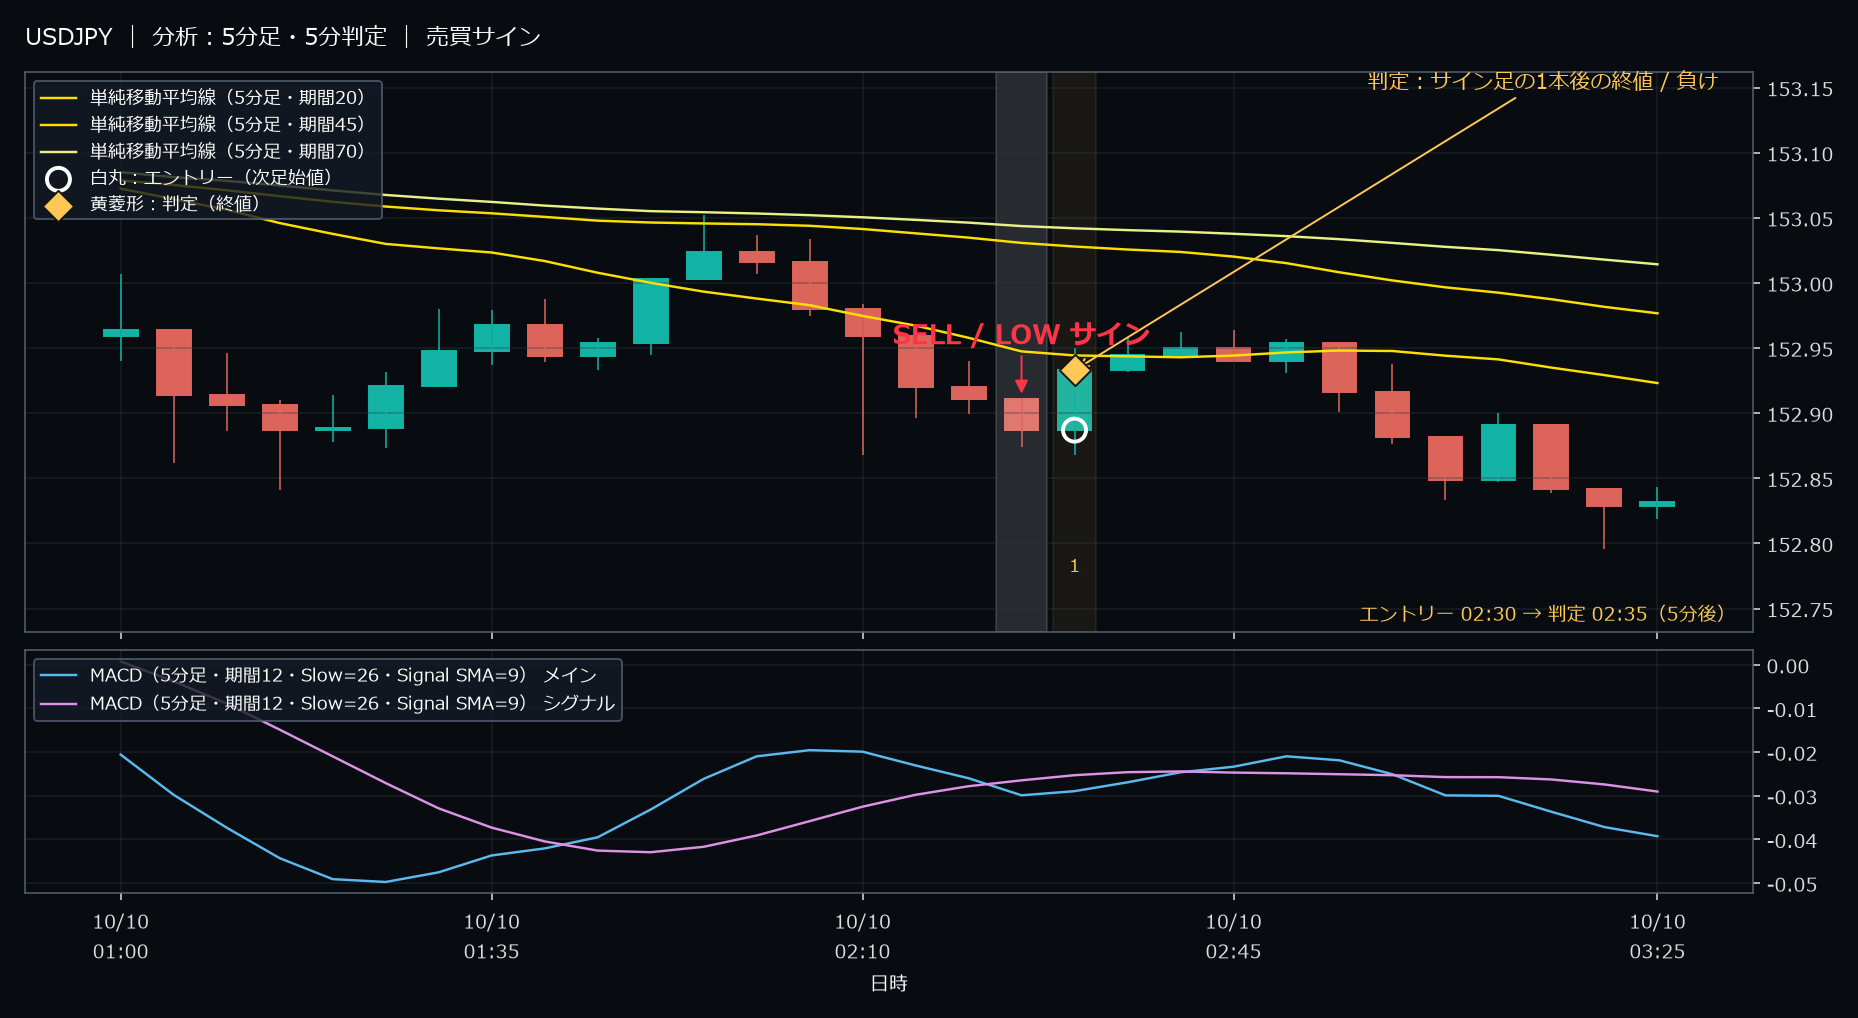Click the white circle entry marker on the chart
The height and width of the screenshot is (1018, 1858).
pos(1074,430)
